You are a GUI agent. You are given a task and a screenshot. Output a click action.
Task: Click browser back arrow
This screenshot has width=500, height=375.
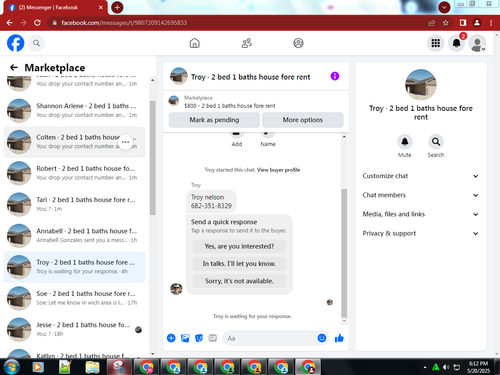(x=10, y=23)
